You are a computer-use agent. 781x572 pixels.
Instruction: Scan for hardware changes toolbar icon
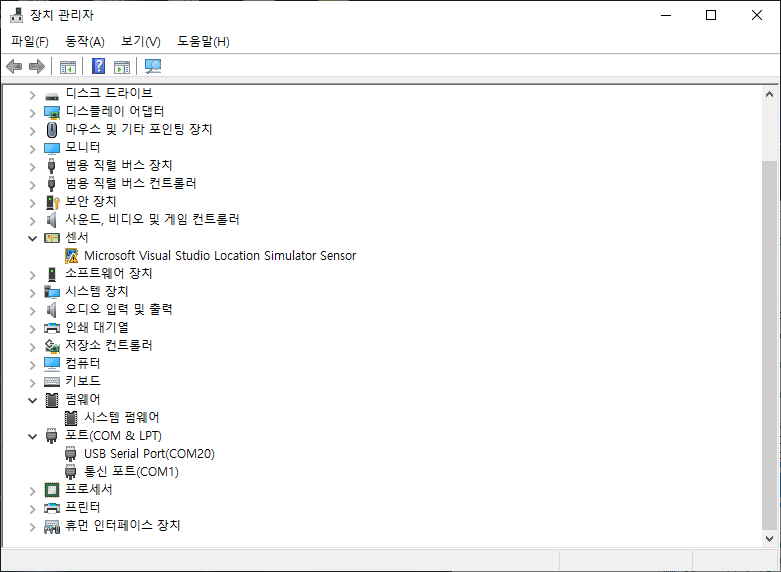point(153,66)
